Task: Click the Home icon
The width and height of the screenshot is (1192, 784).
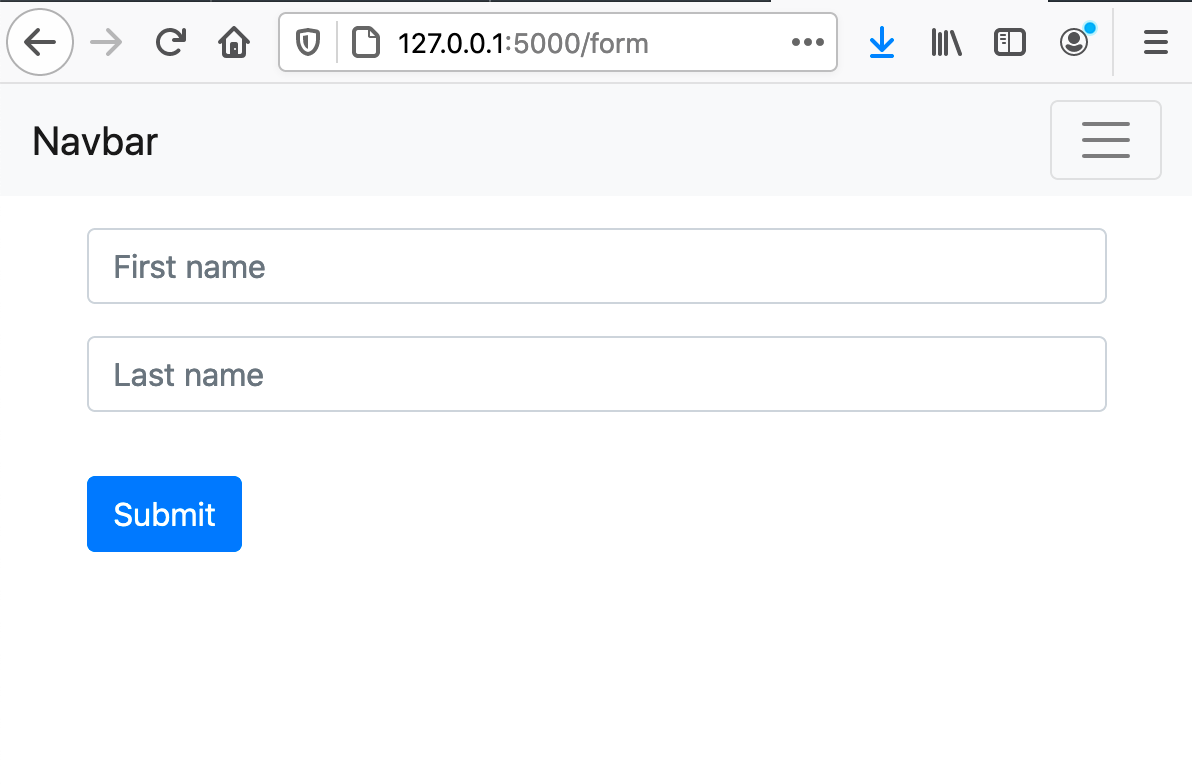Action: coord(234,42)
